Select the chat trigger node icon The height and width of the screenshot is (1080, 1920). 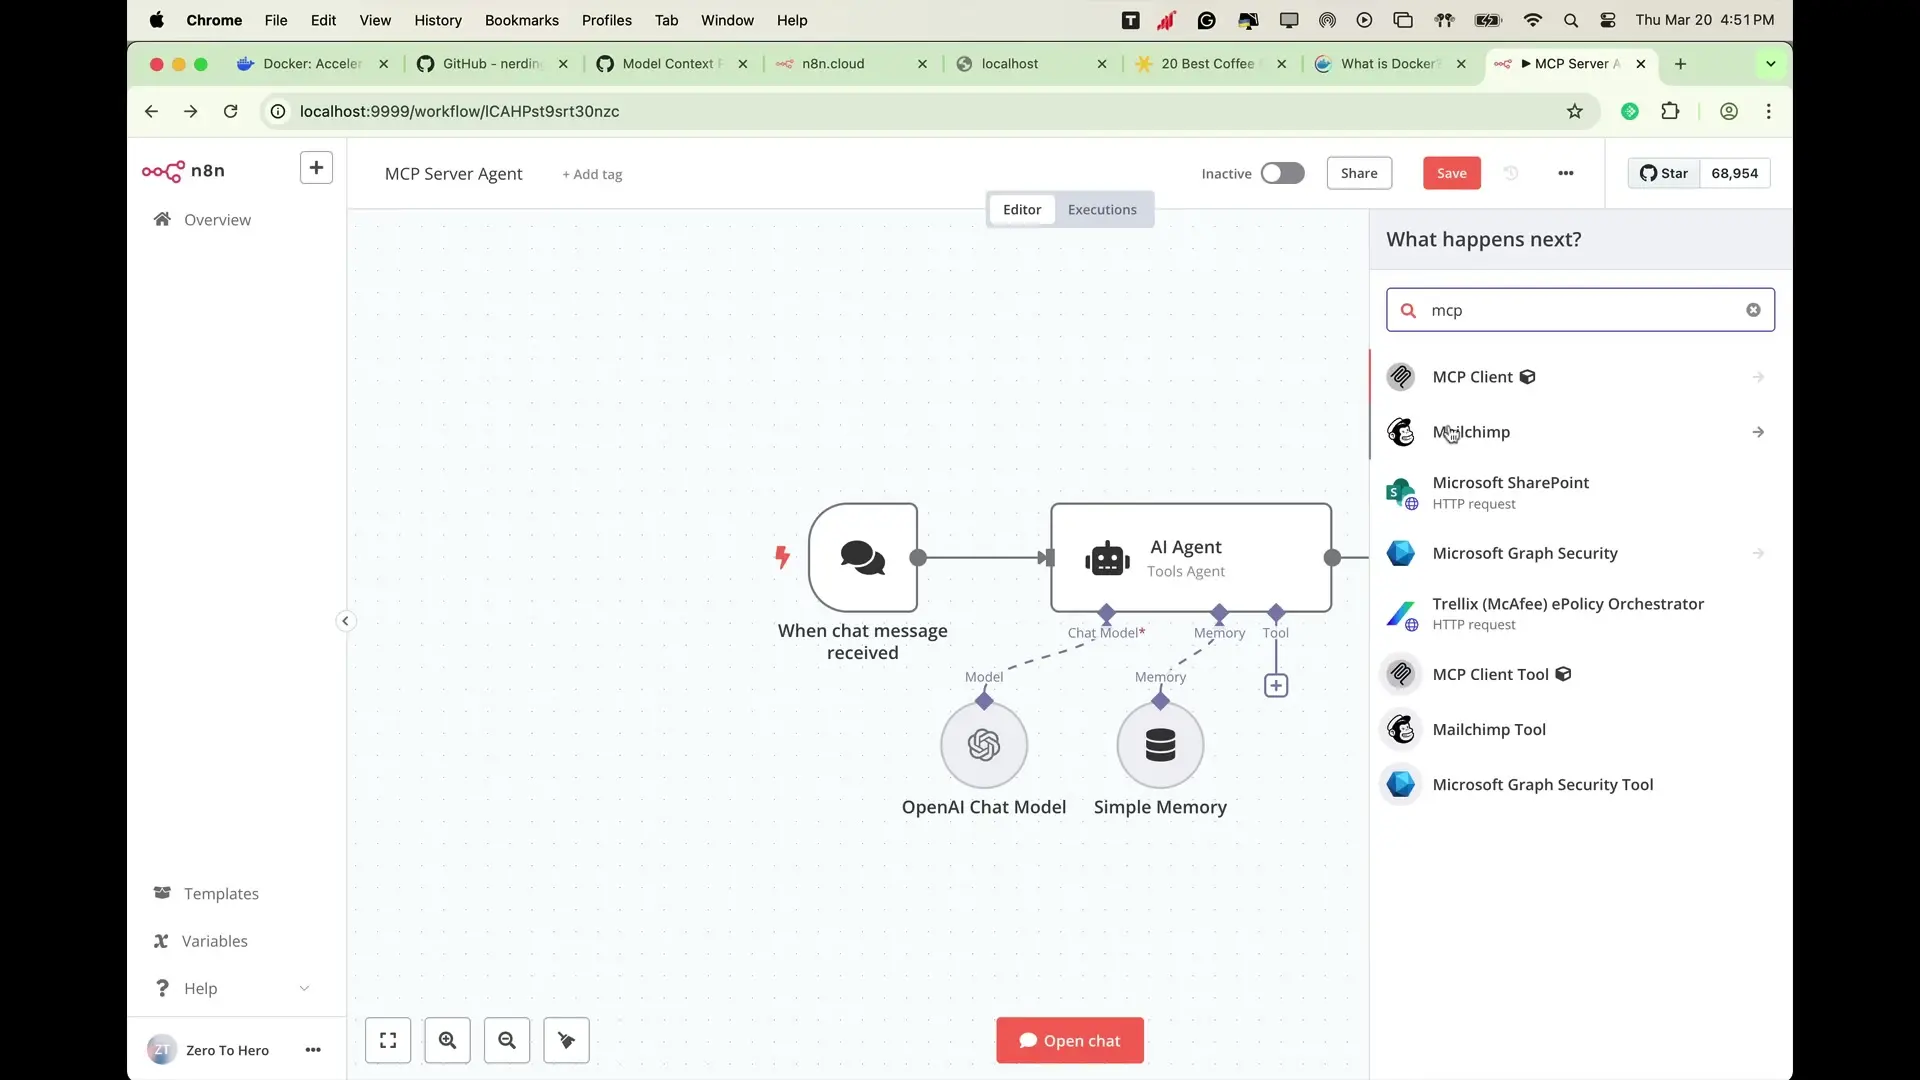click(863, 557)
